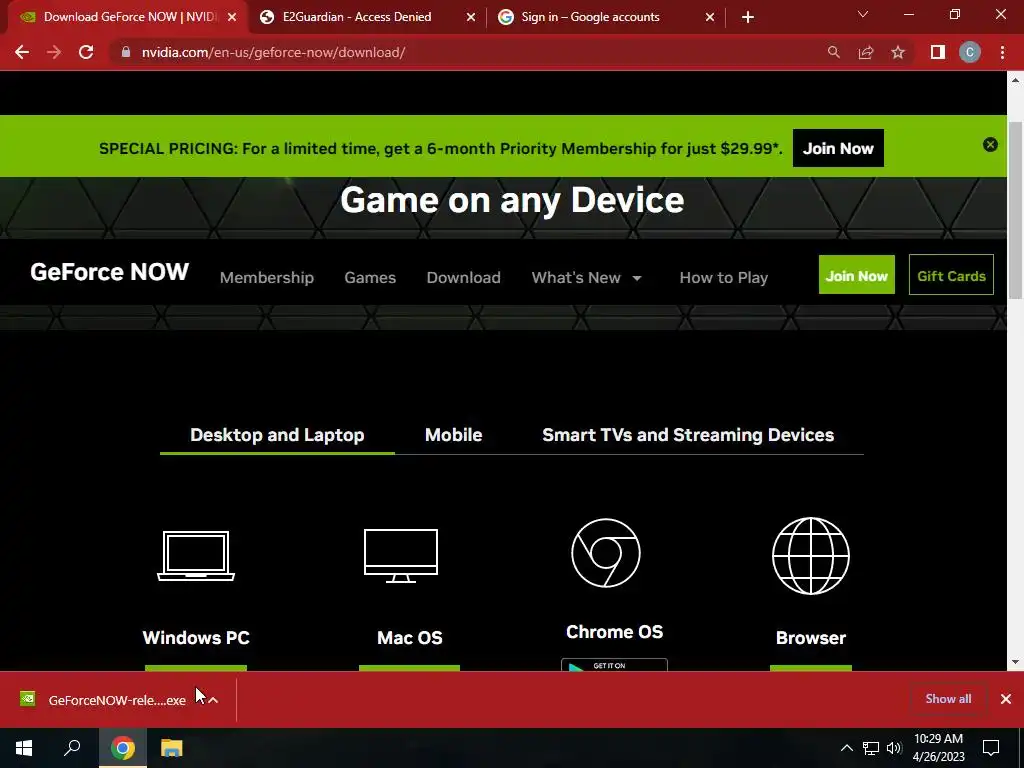Open Windows taskbar search
The width and height of the screenshot is (1024, 768).
(72, 748)
